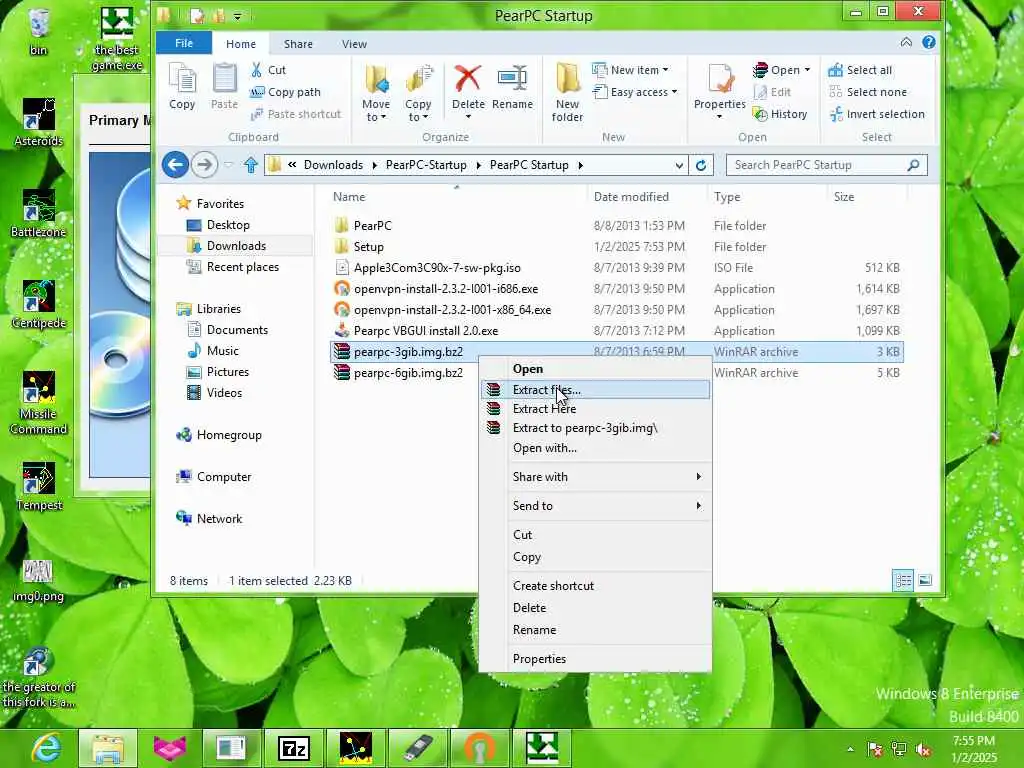Switch to Large icons view in status bar

925,580
